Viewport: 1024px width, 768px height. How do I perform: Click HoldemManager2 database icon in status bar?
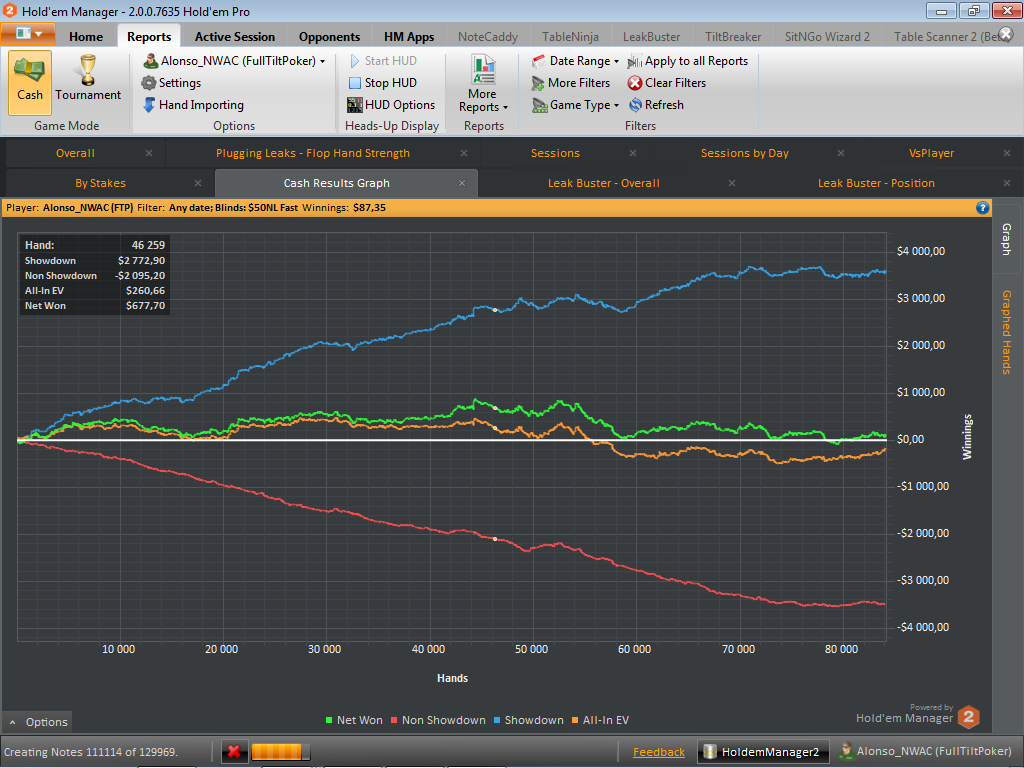710,752
